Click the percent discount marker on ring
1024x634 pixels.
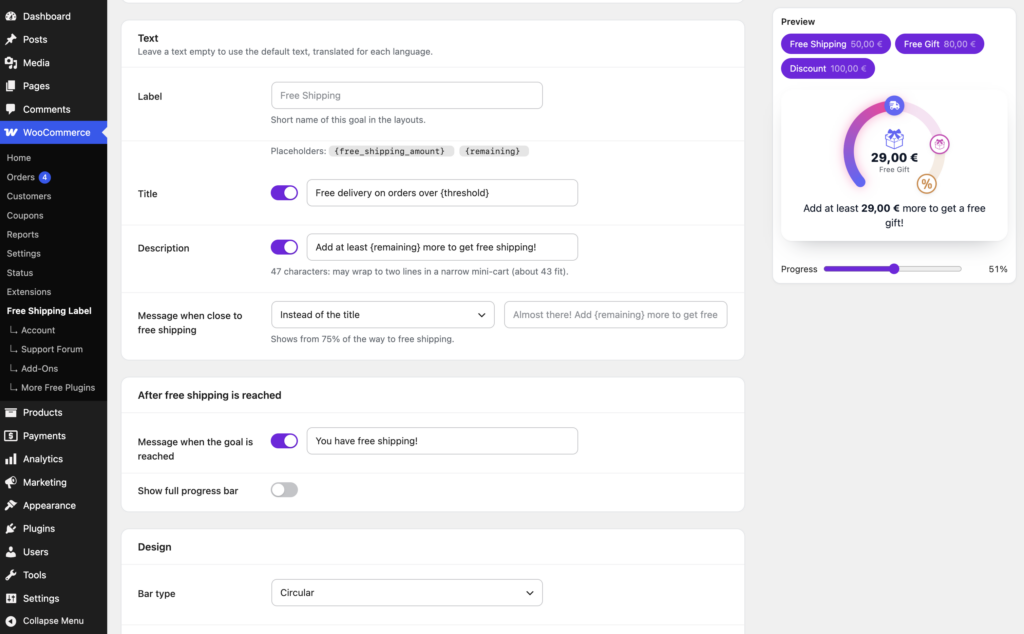926,183
